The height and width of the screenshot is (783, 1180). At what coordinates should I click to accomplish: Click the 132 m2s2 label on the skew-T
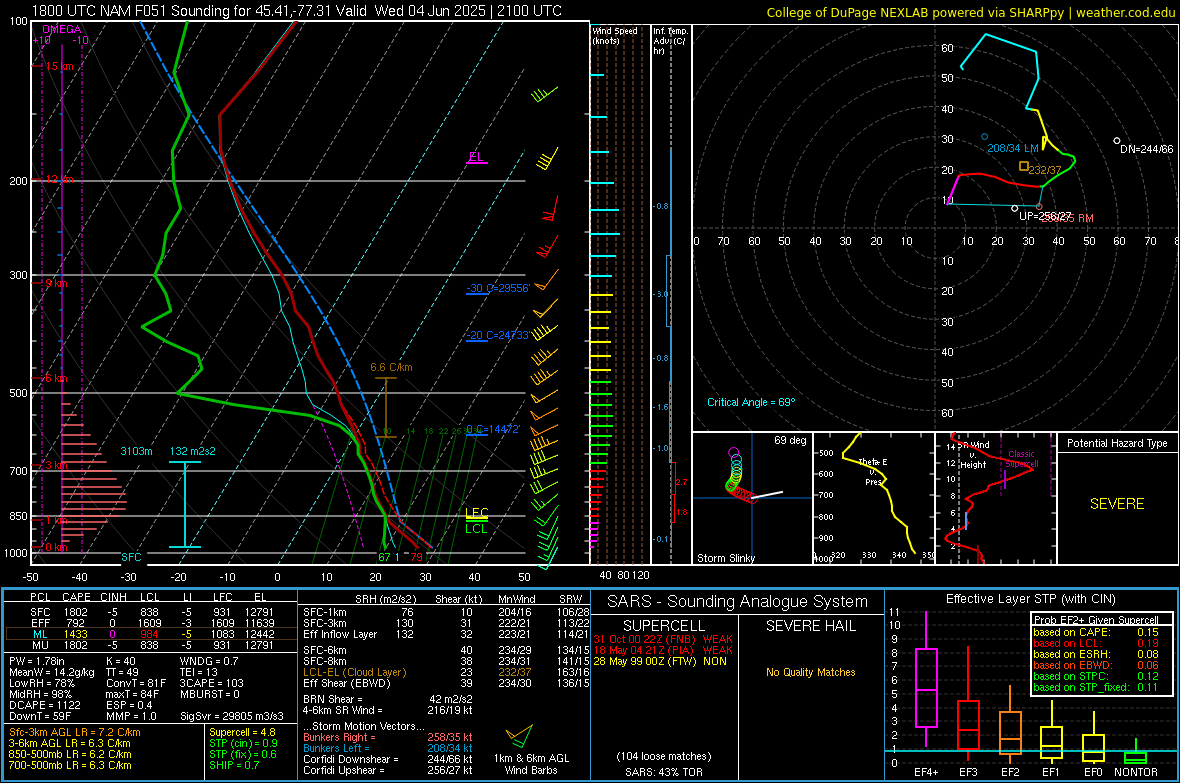tap(193, 451)
